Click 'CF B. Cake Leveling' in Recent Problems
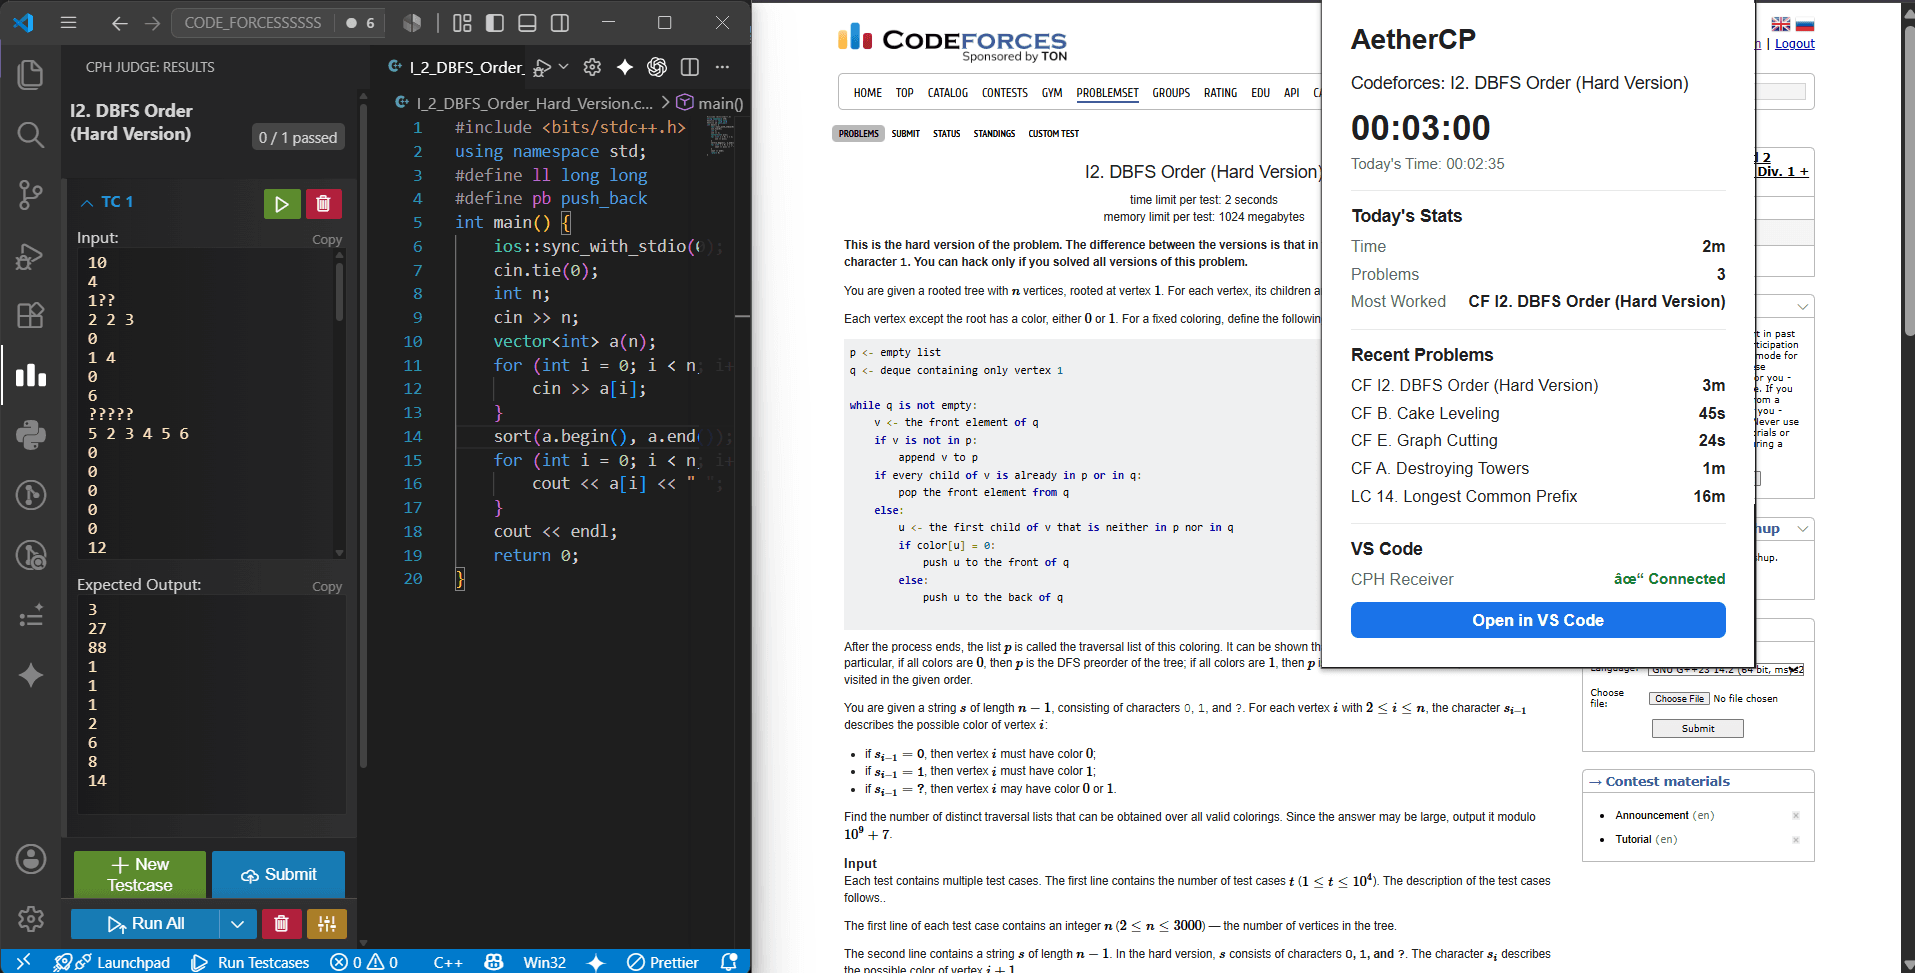The height and width of the screenshot is (973, 1915). click(x=1425, y=413)
